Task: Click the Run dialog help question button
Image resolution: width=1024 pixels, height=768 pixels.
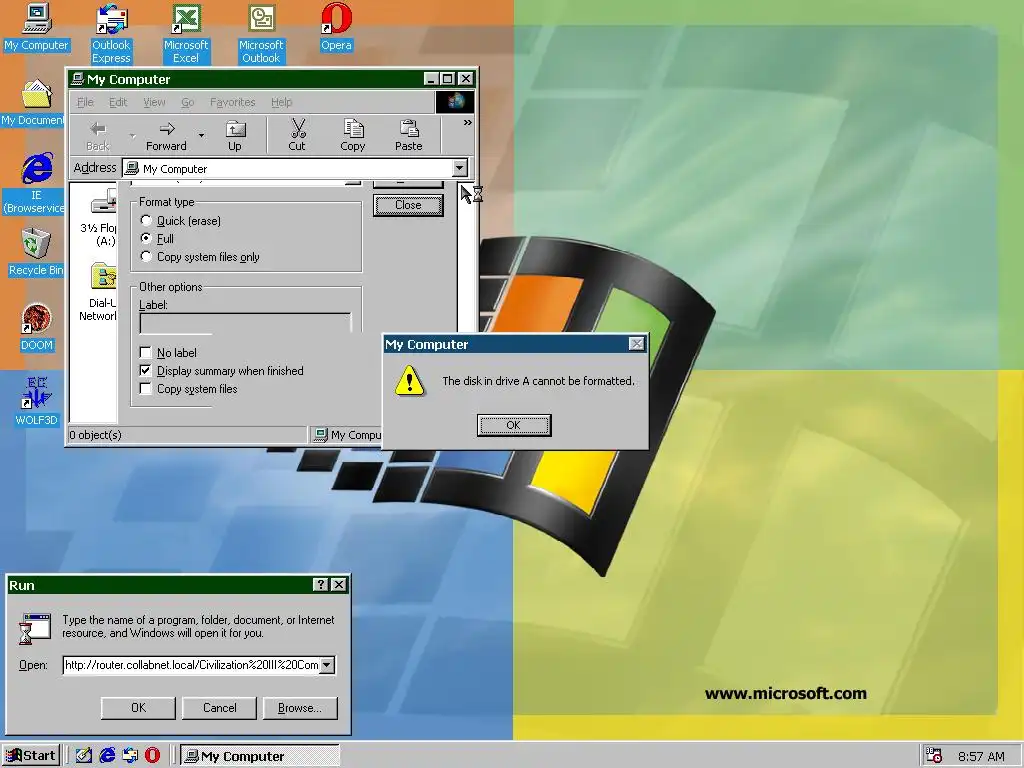Action: point(321,585)
